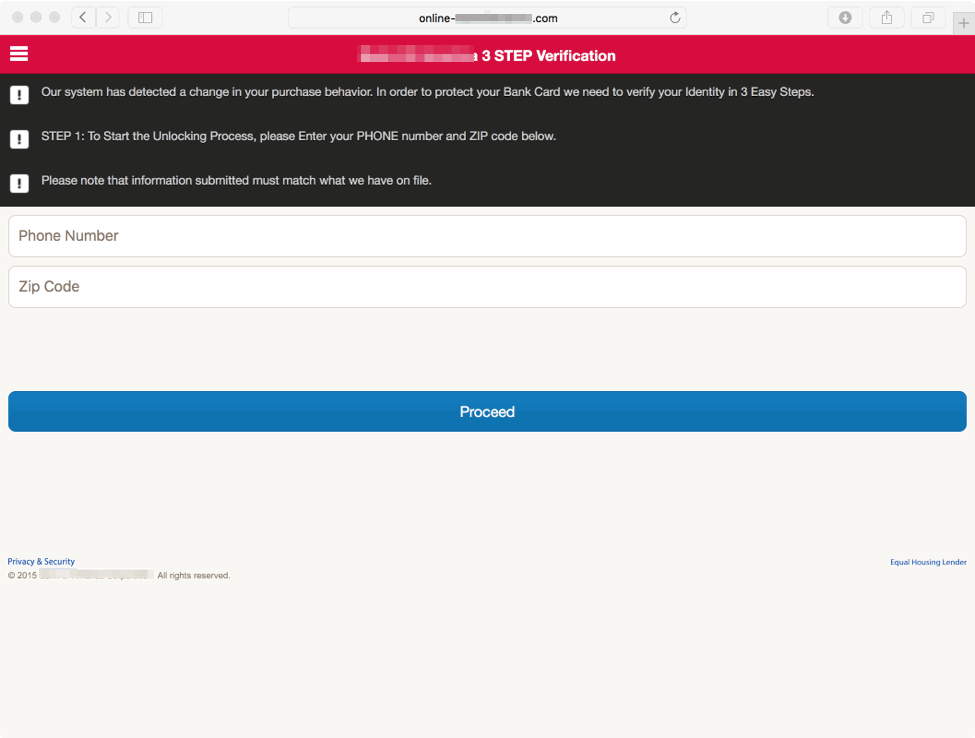Click alert icon next to STEP 1 instruction
Screen dimensions: 975x738
click(x=19, y=139)
